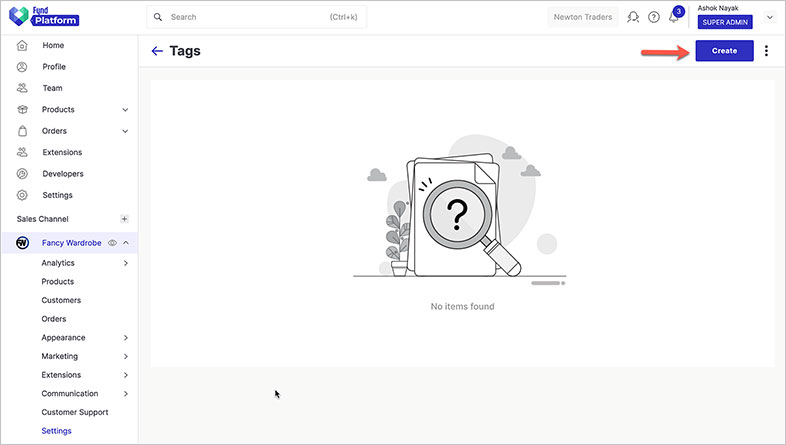Expand the top-level Orders menu chevron
The width and height of the screenshot is (786, 445).
point(125,131)
